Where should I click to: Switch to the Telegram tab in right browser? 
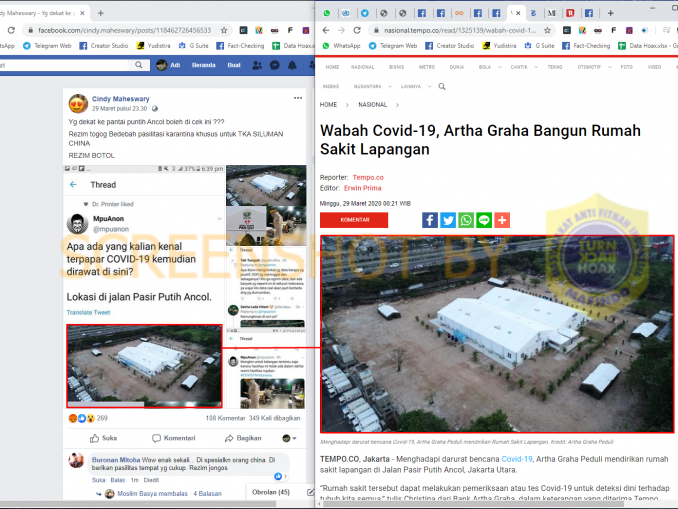[365, 13]
